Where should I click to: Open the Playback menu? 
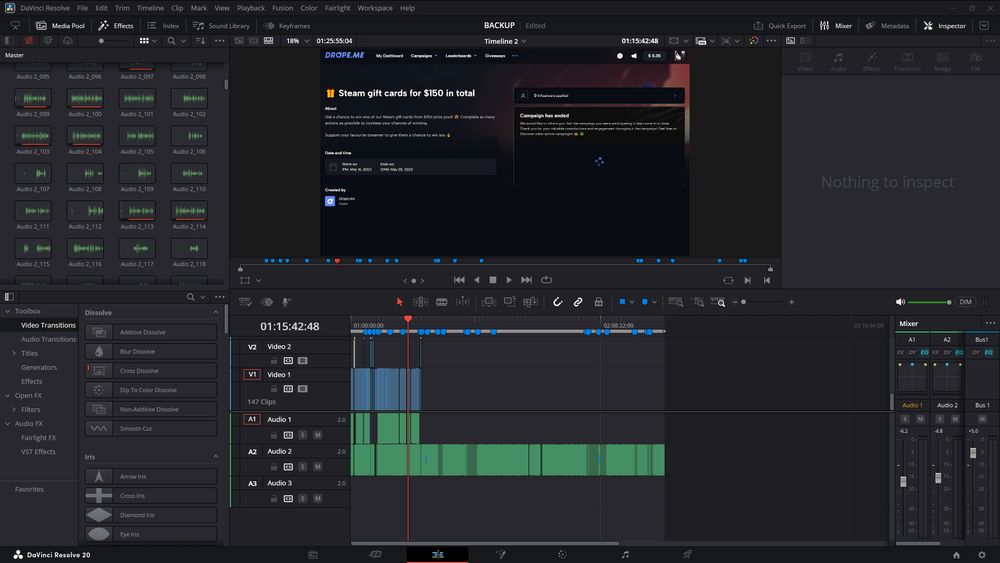251,8
